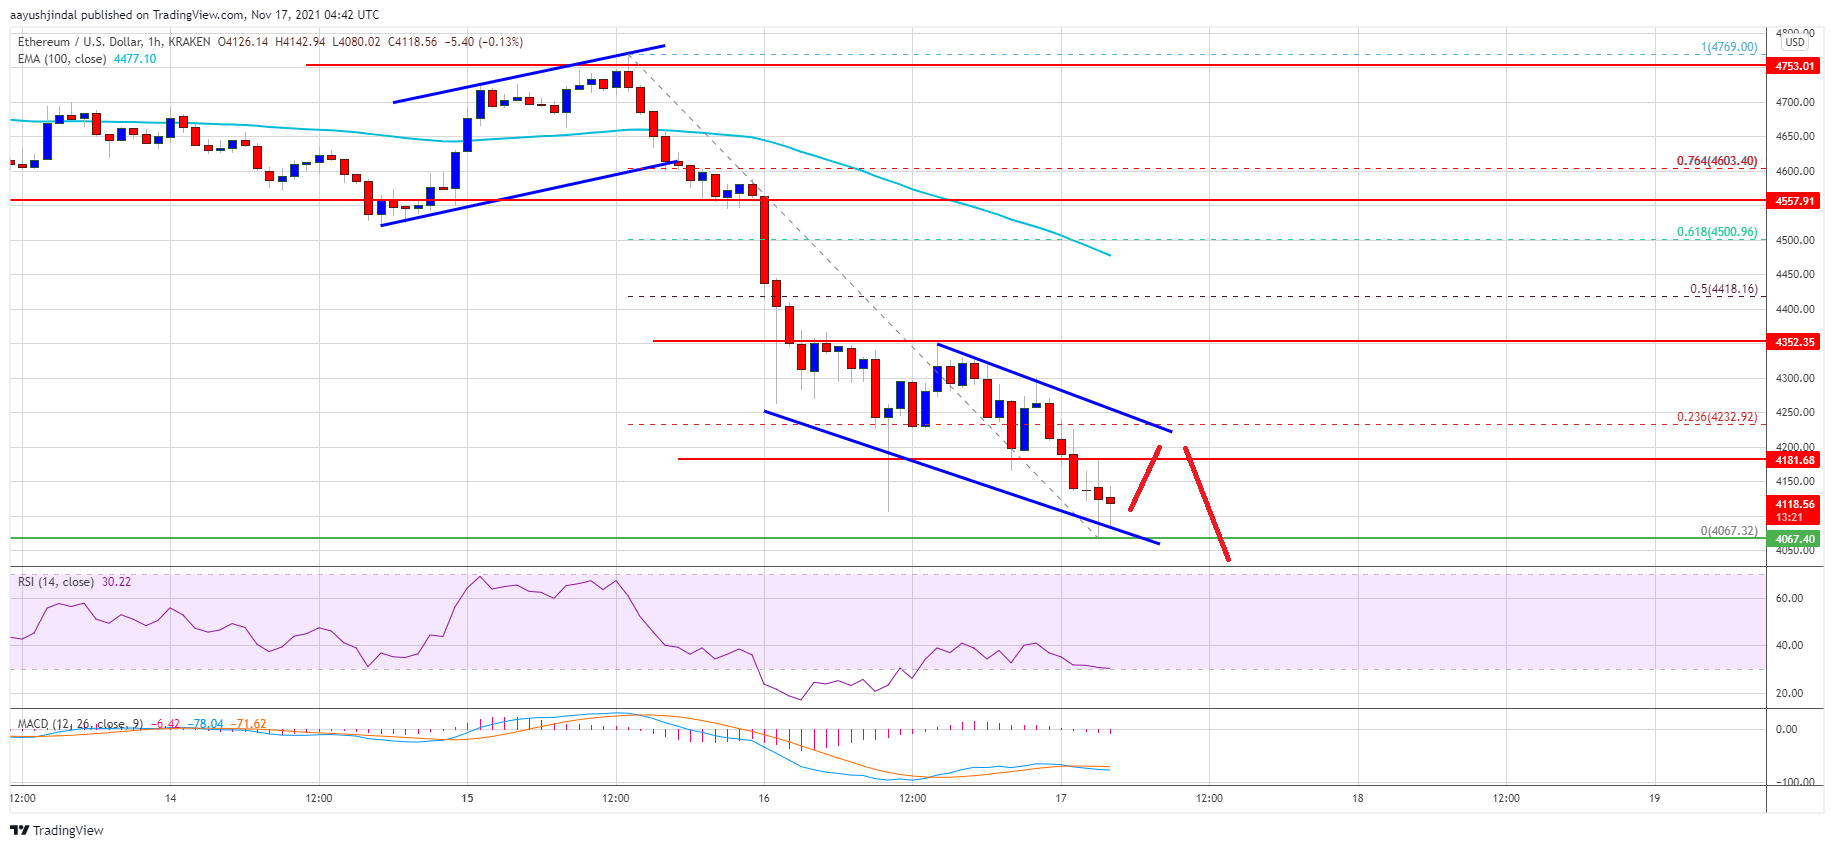The width and height of the screenshot is (1834, 848).
Task: Click the 4700.00 price axis tick
Action: coord(1795,102)
